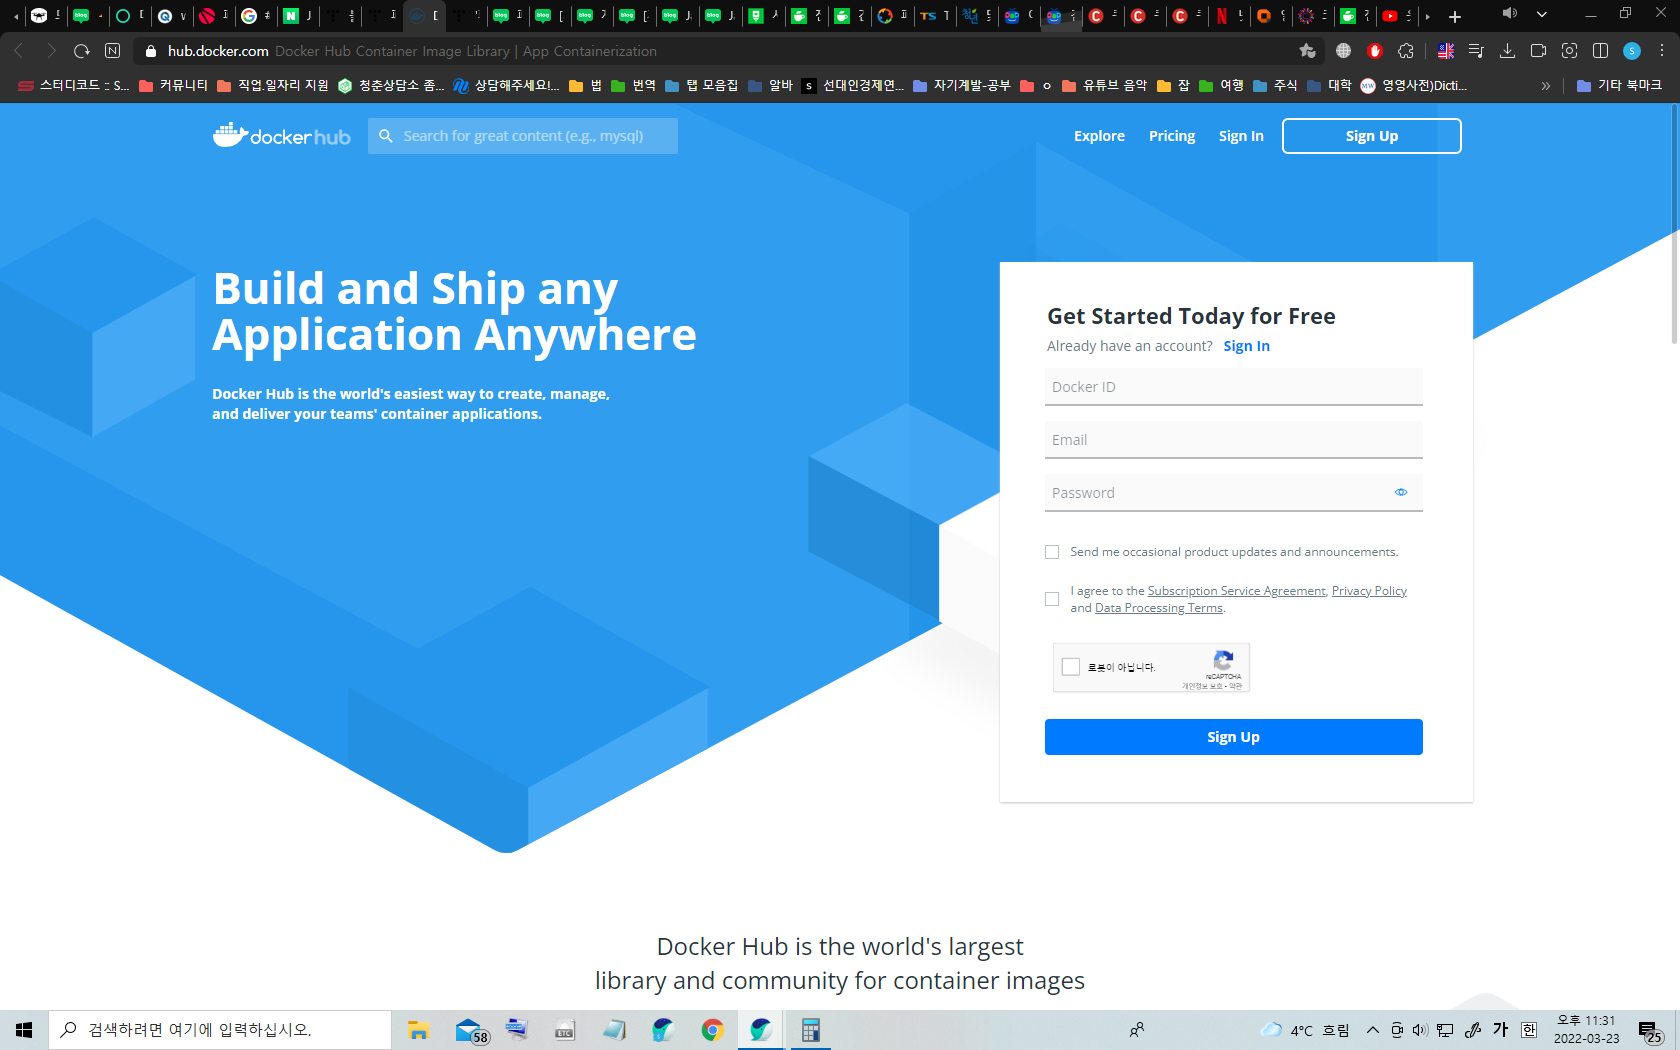Tick the Subscription Service Agreement checkbox
Viewport: 1680px width, 1050px height.
pos(1052,599)
